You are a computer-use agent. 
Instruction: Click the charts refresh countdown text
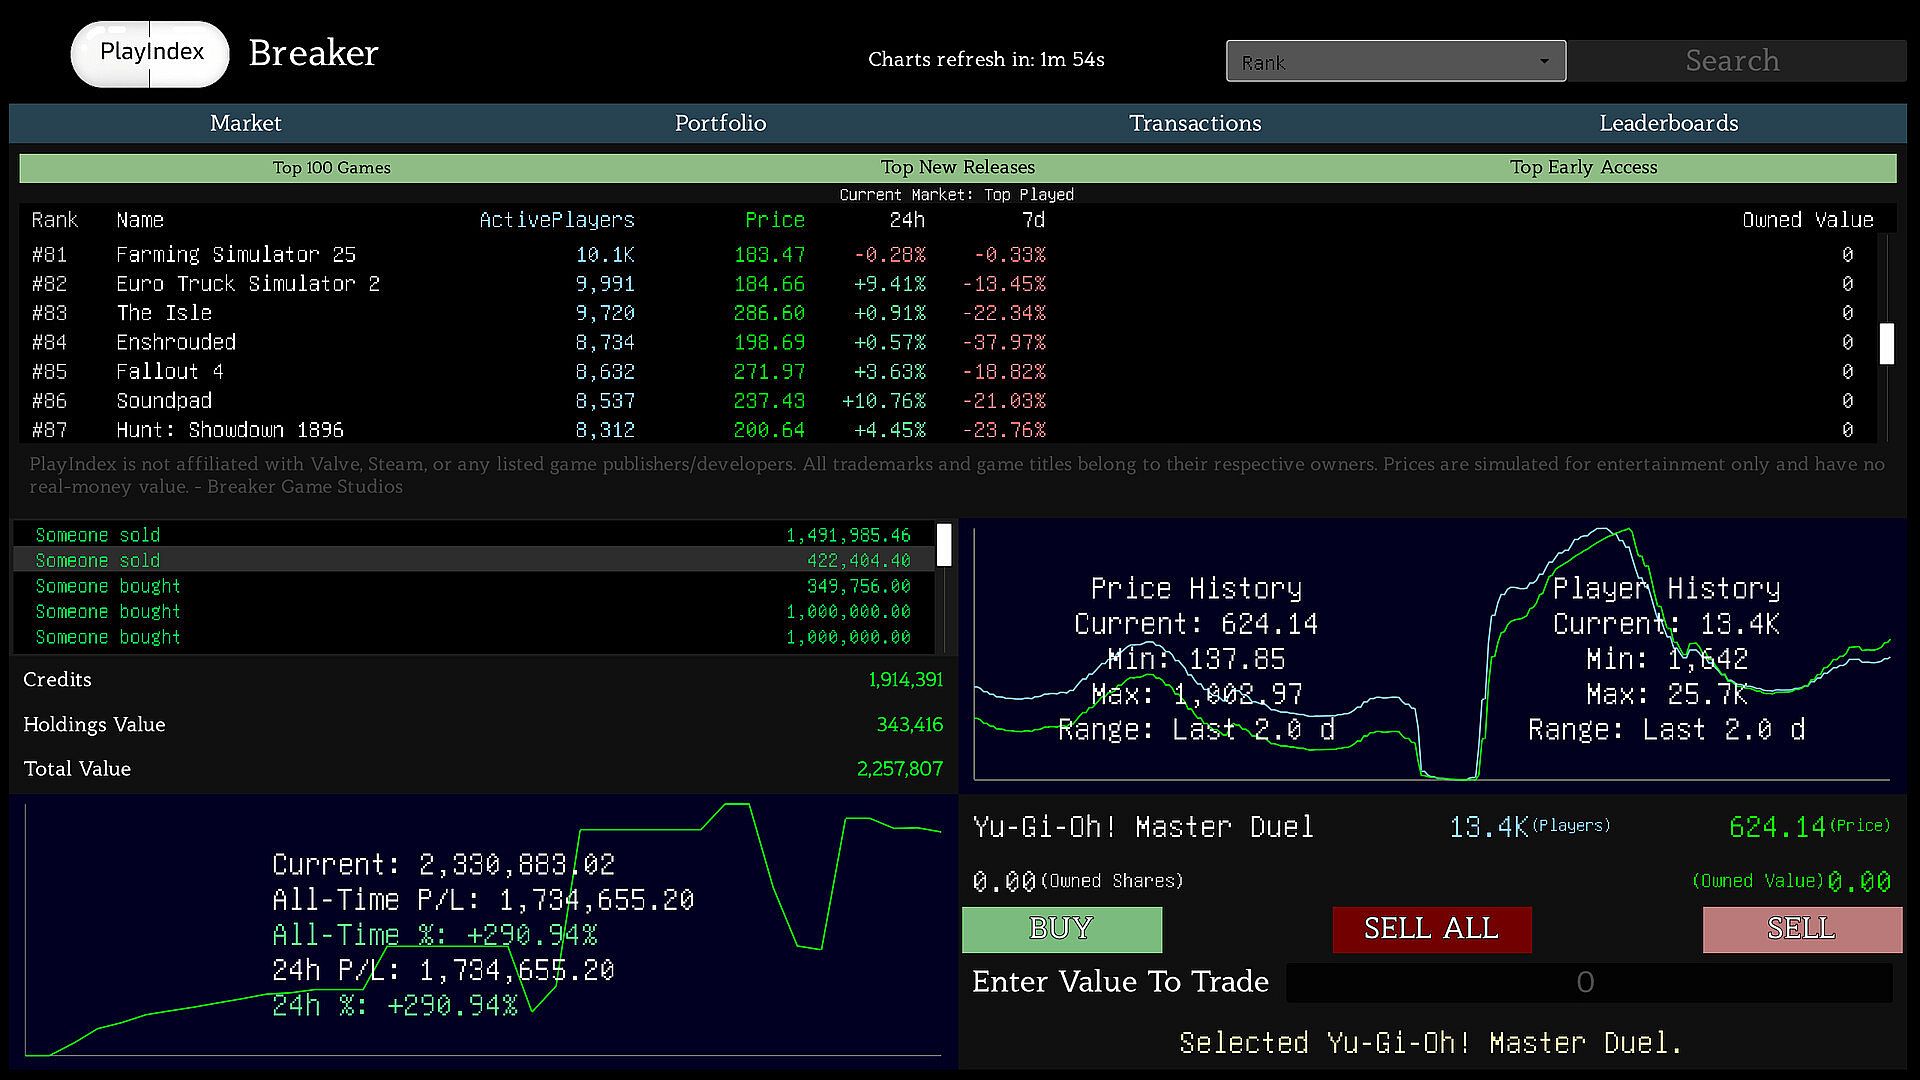tap(986, 60)
